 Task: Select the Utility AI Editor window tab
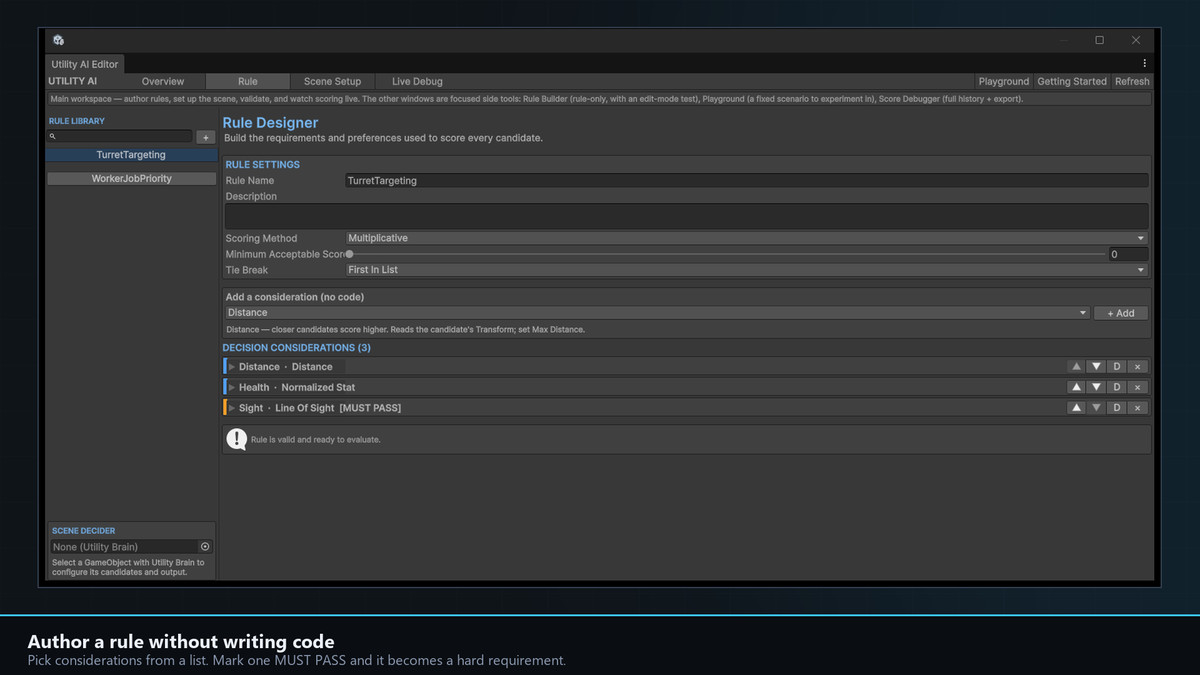pyautogui.click(x=85, y=64)
